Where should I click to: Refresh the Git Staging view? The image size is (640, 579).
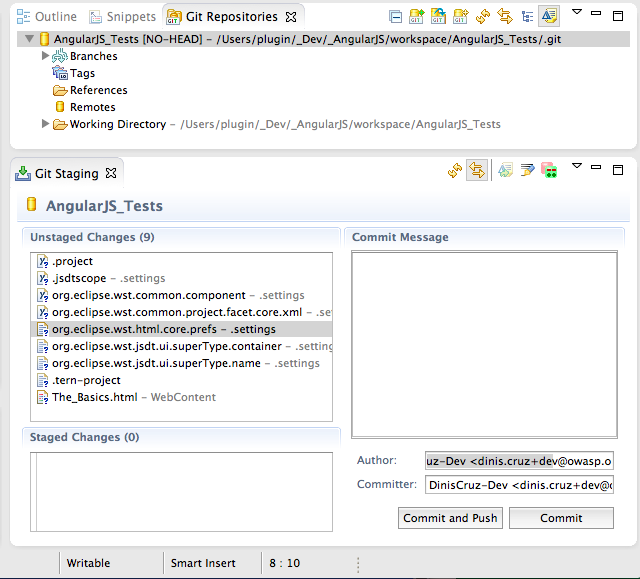(455, 172)
